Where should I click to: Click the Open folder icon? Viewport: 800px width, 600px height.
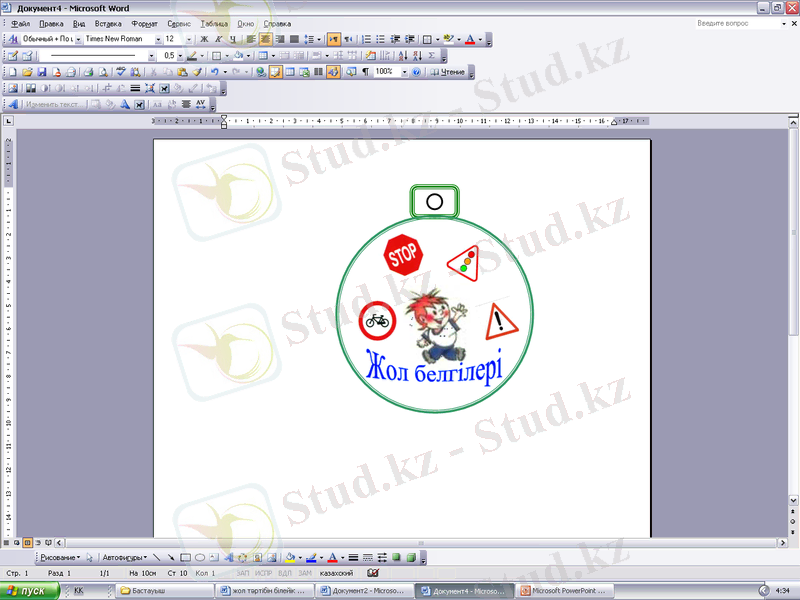[x=27, y=72]
